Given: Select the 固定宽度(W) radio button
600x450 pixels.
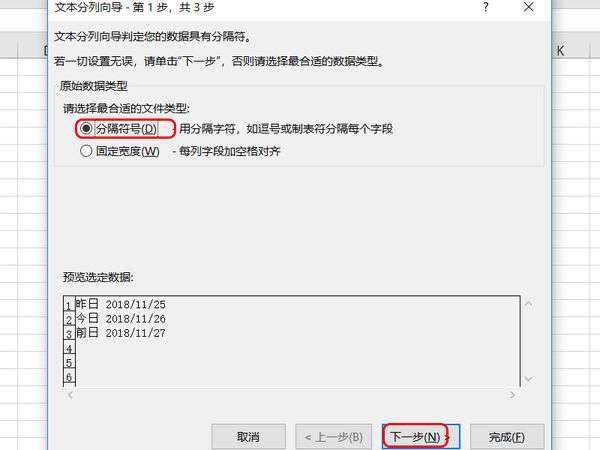Looking at the screenshot, I should [86, 151].
